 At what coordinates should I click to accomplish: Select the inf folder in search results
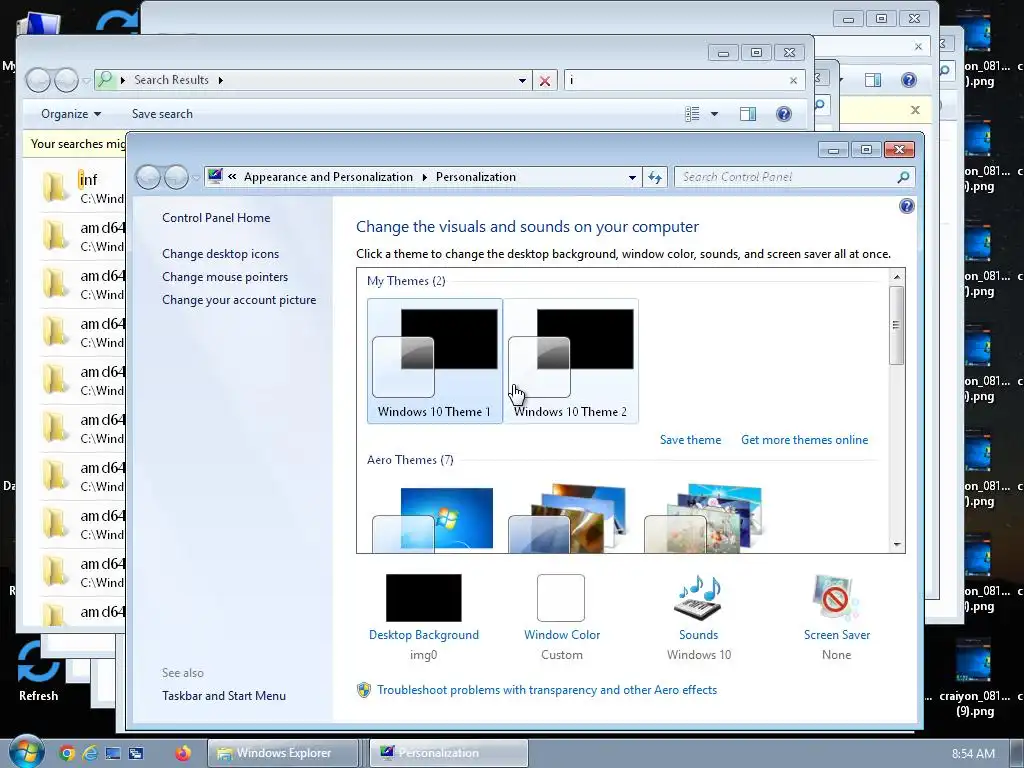[82, 188]
